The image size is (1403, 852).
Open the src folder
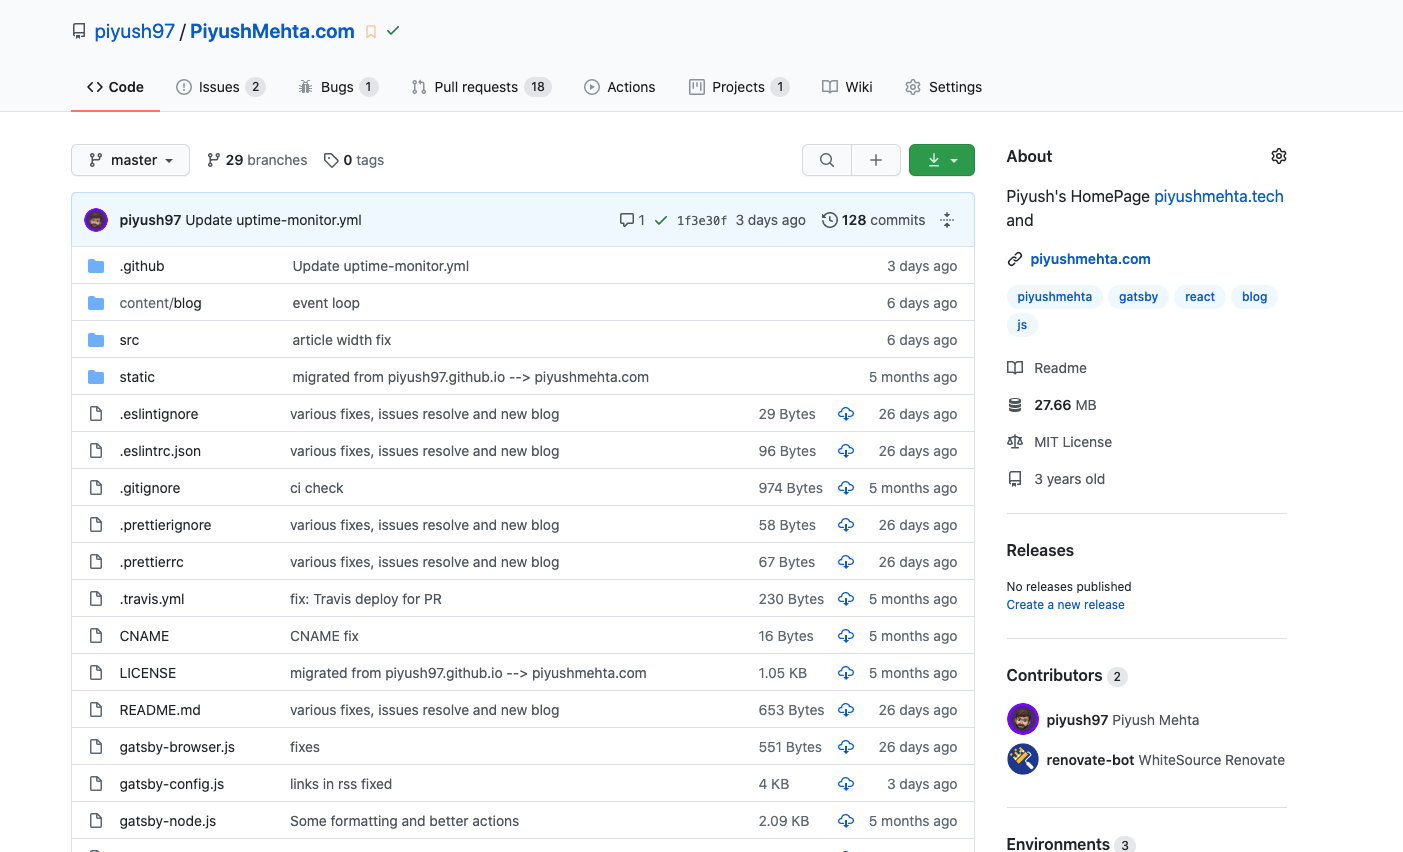(x=129, y=340)
